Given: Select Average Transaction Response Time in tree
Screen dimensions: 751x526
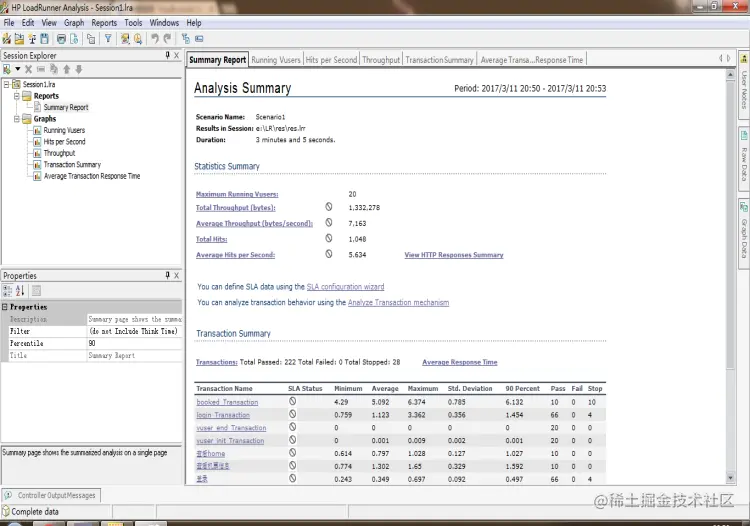Looking at the screenshot, I should coord(92,176).
